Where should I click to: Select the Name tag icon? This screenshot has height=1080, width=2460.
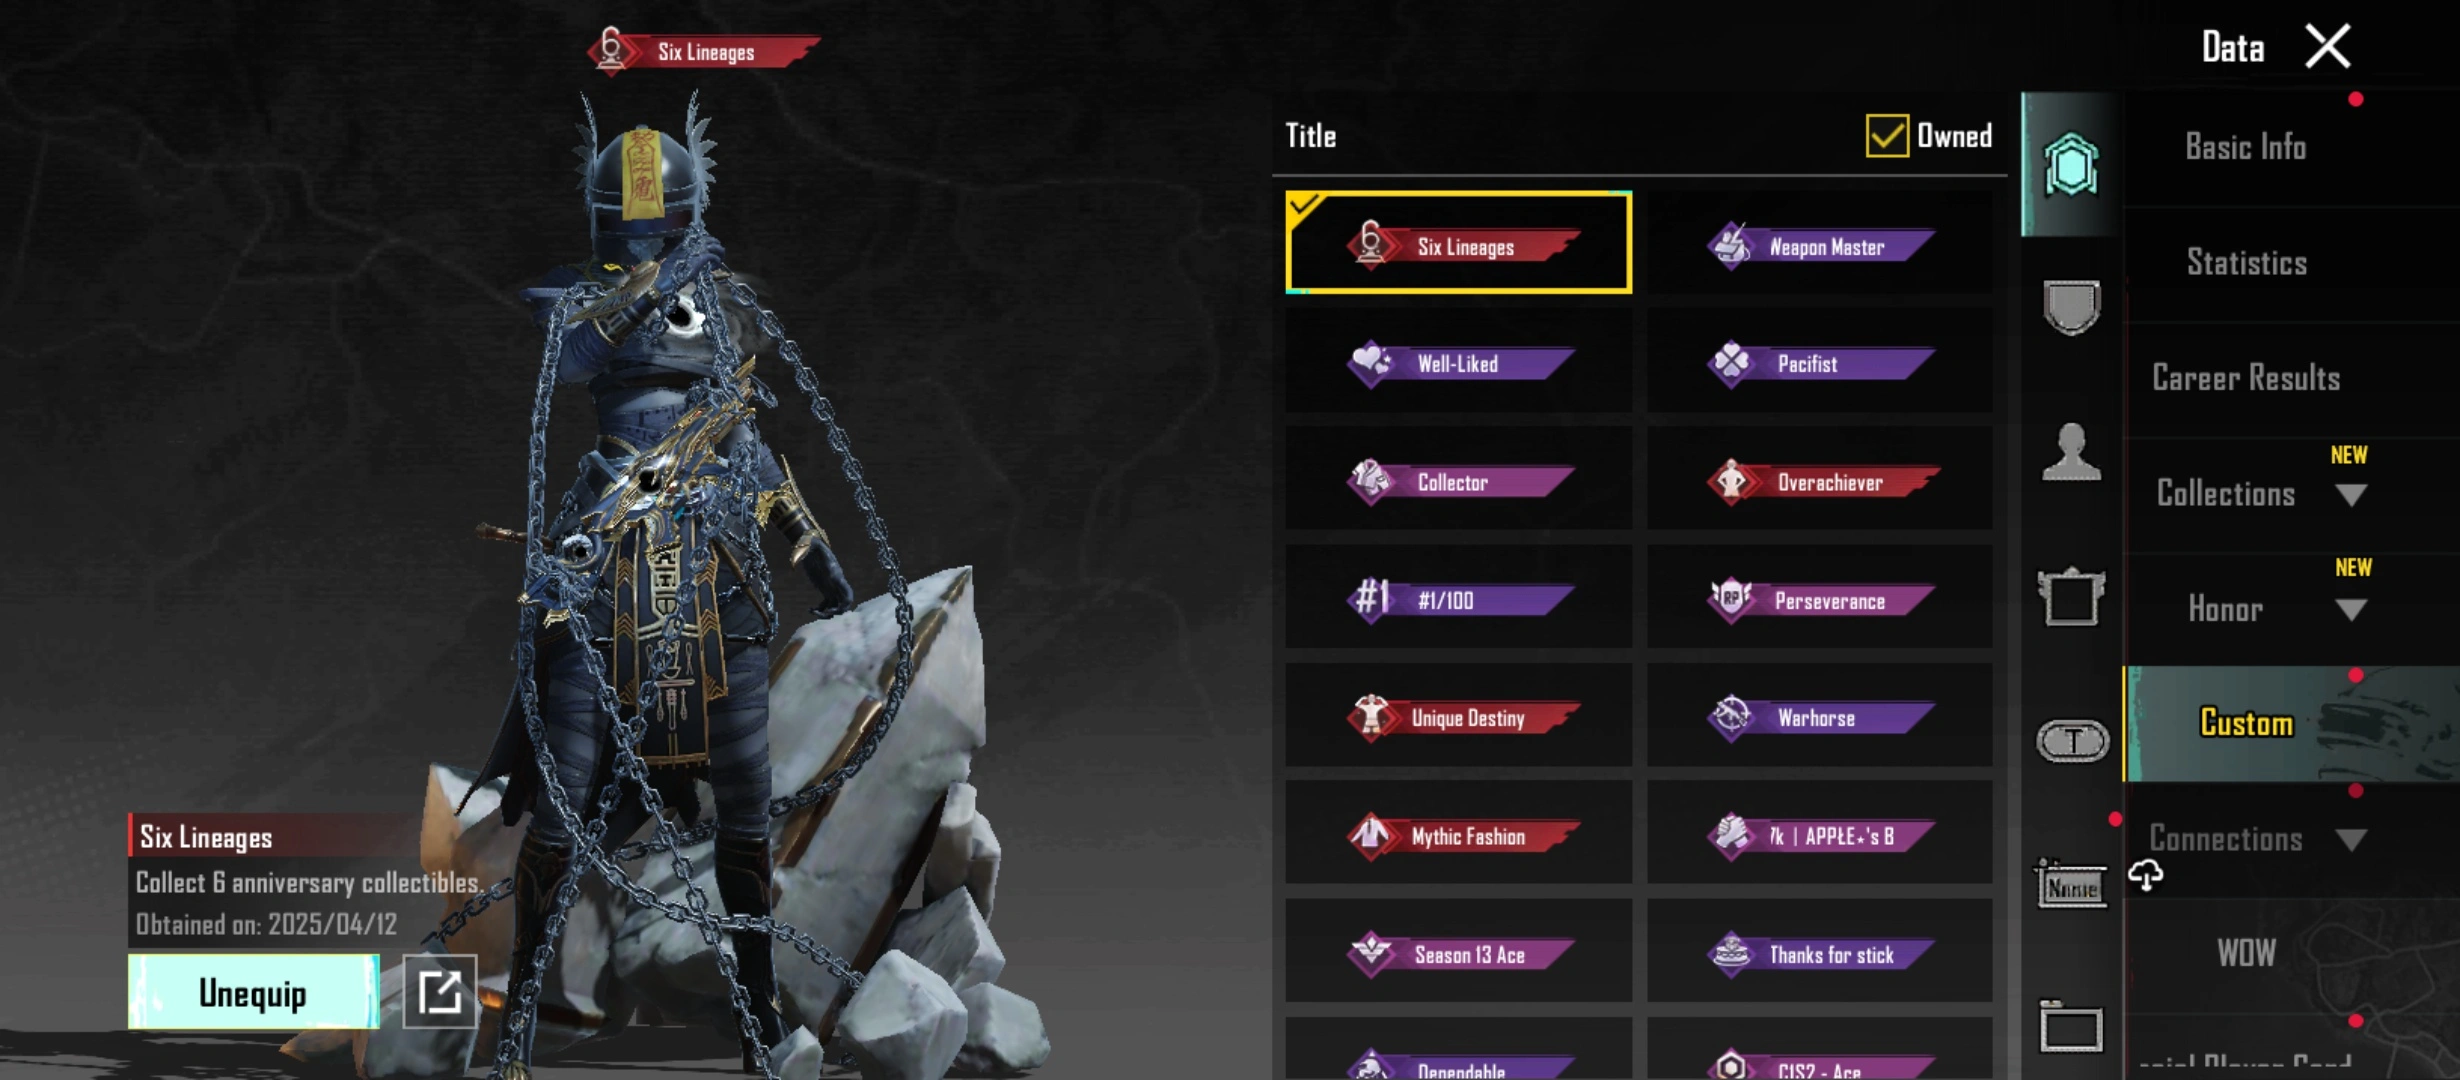pos(2071,885)
